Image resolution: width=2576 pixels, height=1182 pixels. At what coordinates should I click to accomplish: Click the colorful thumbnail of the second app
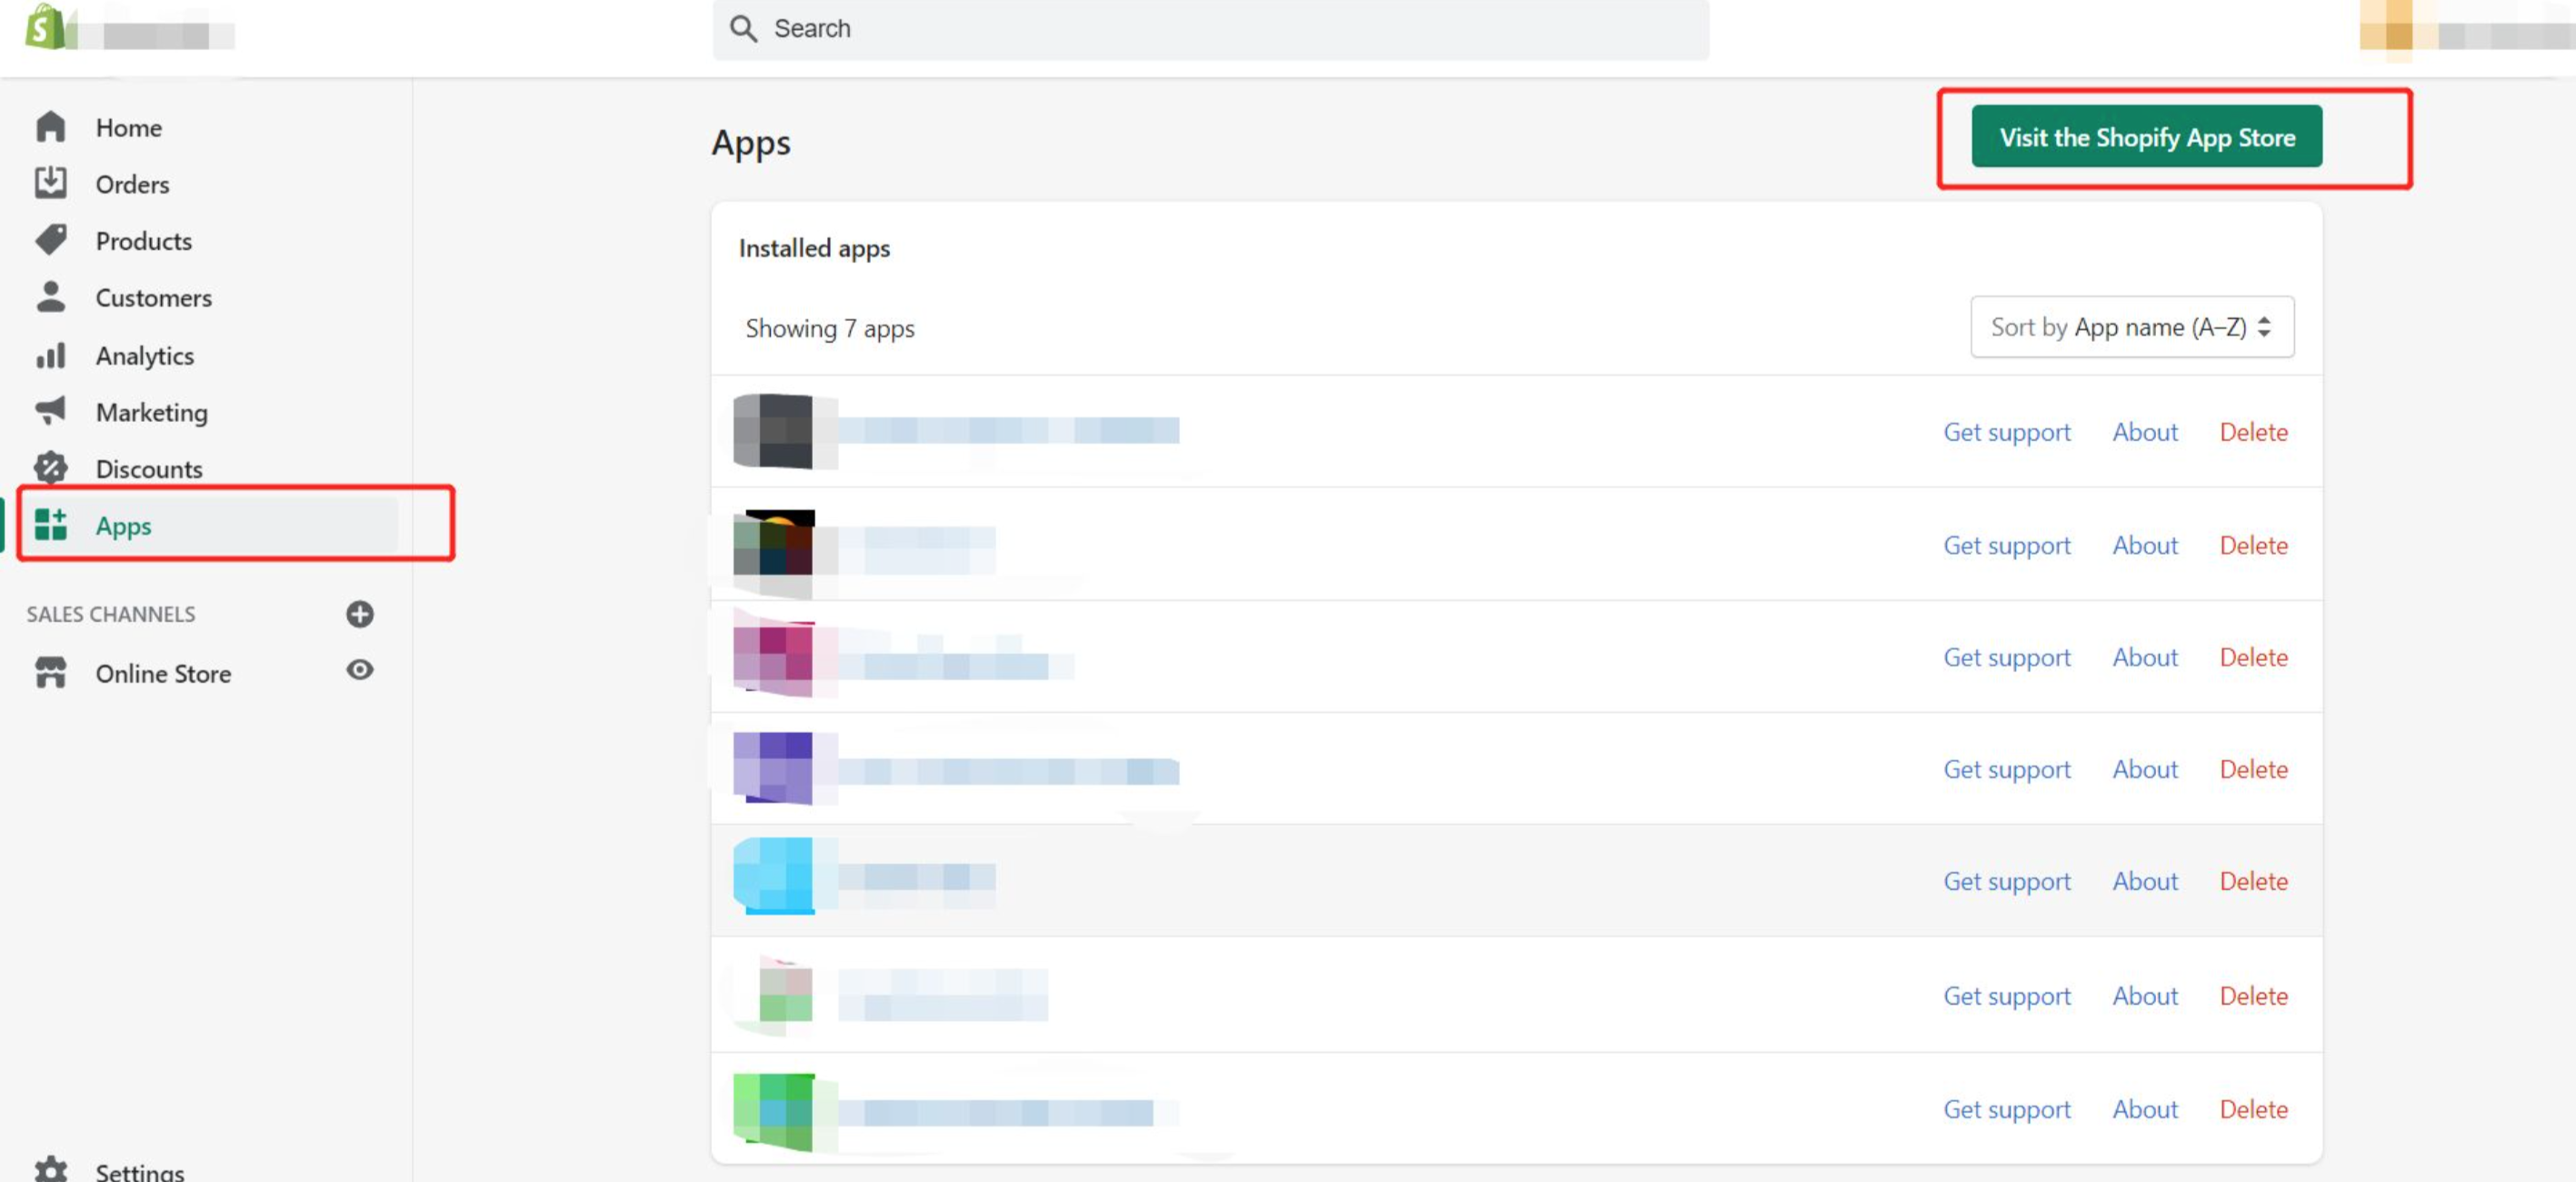coord(772,544)
